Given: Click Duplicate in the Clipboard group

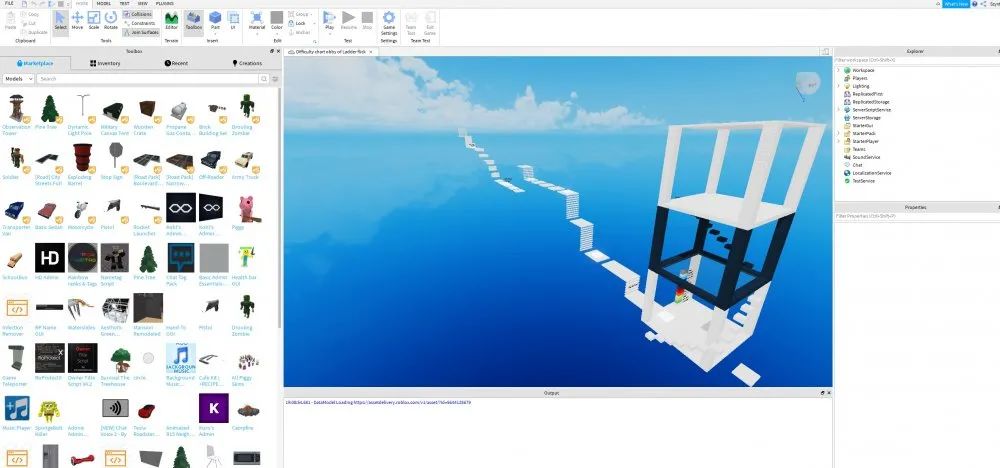Looking at the screenshot, I should pos(33,32).
